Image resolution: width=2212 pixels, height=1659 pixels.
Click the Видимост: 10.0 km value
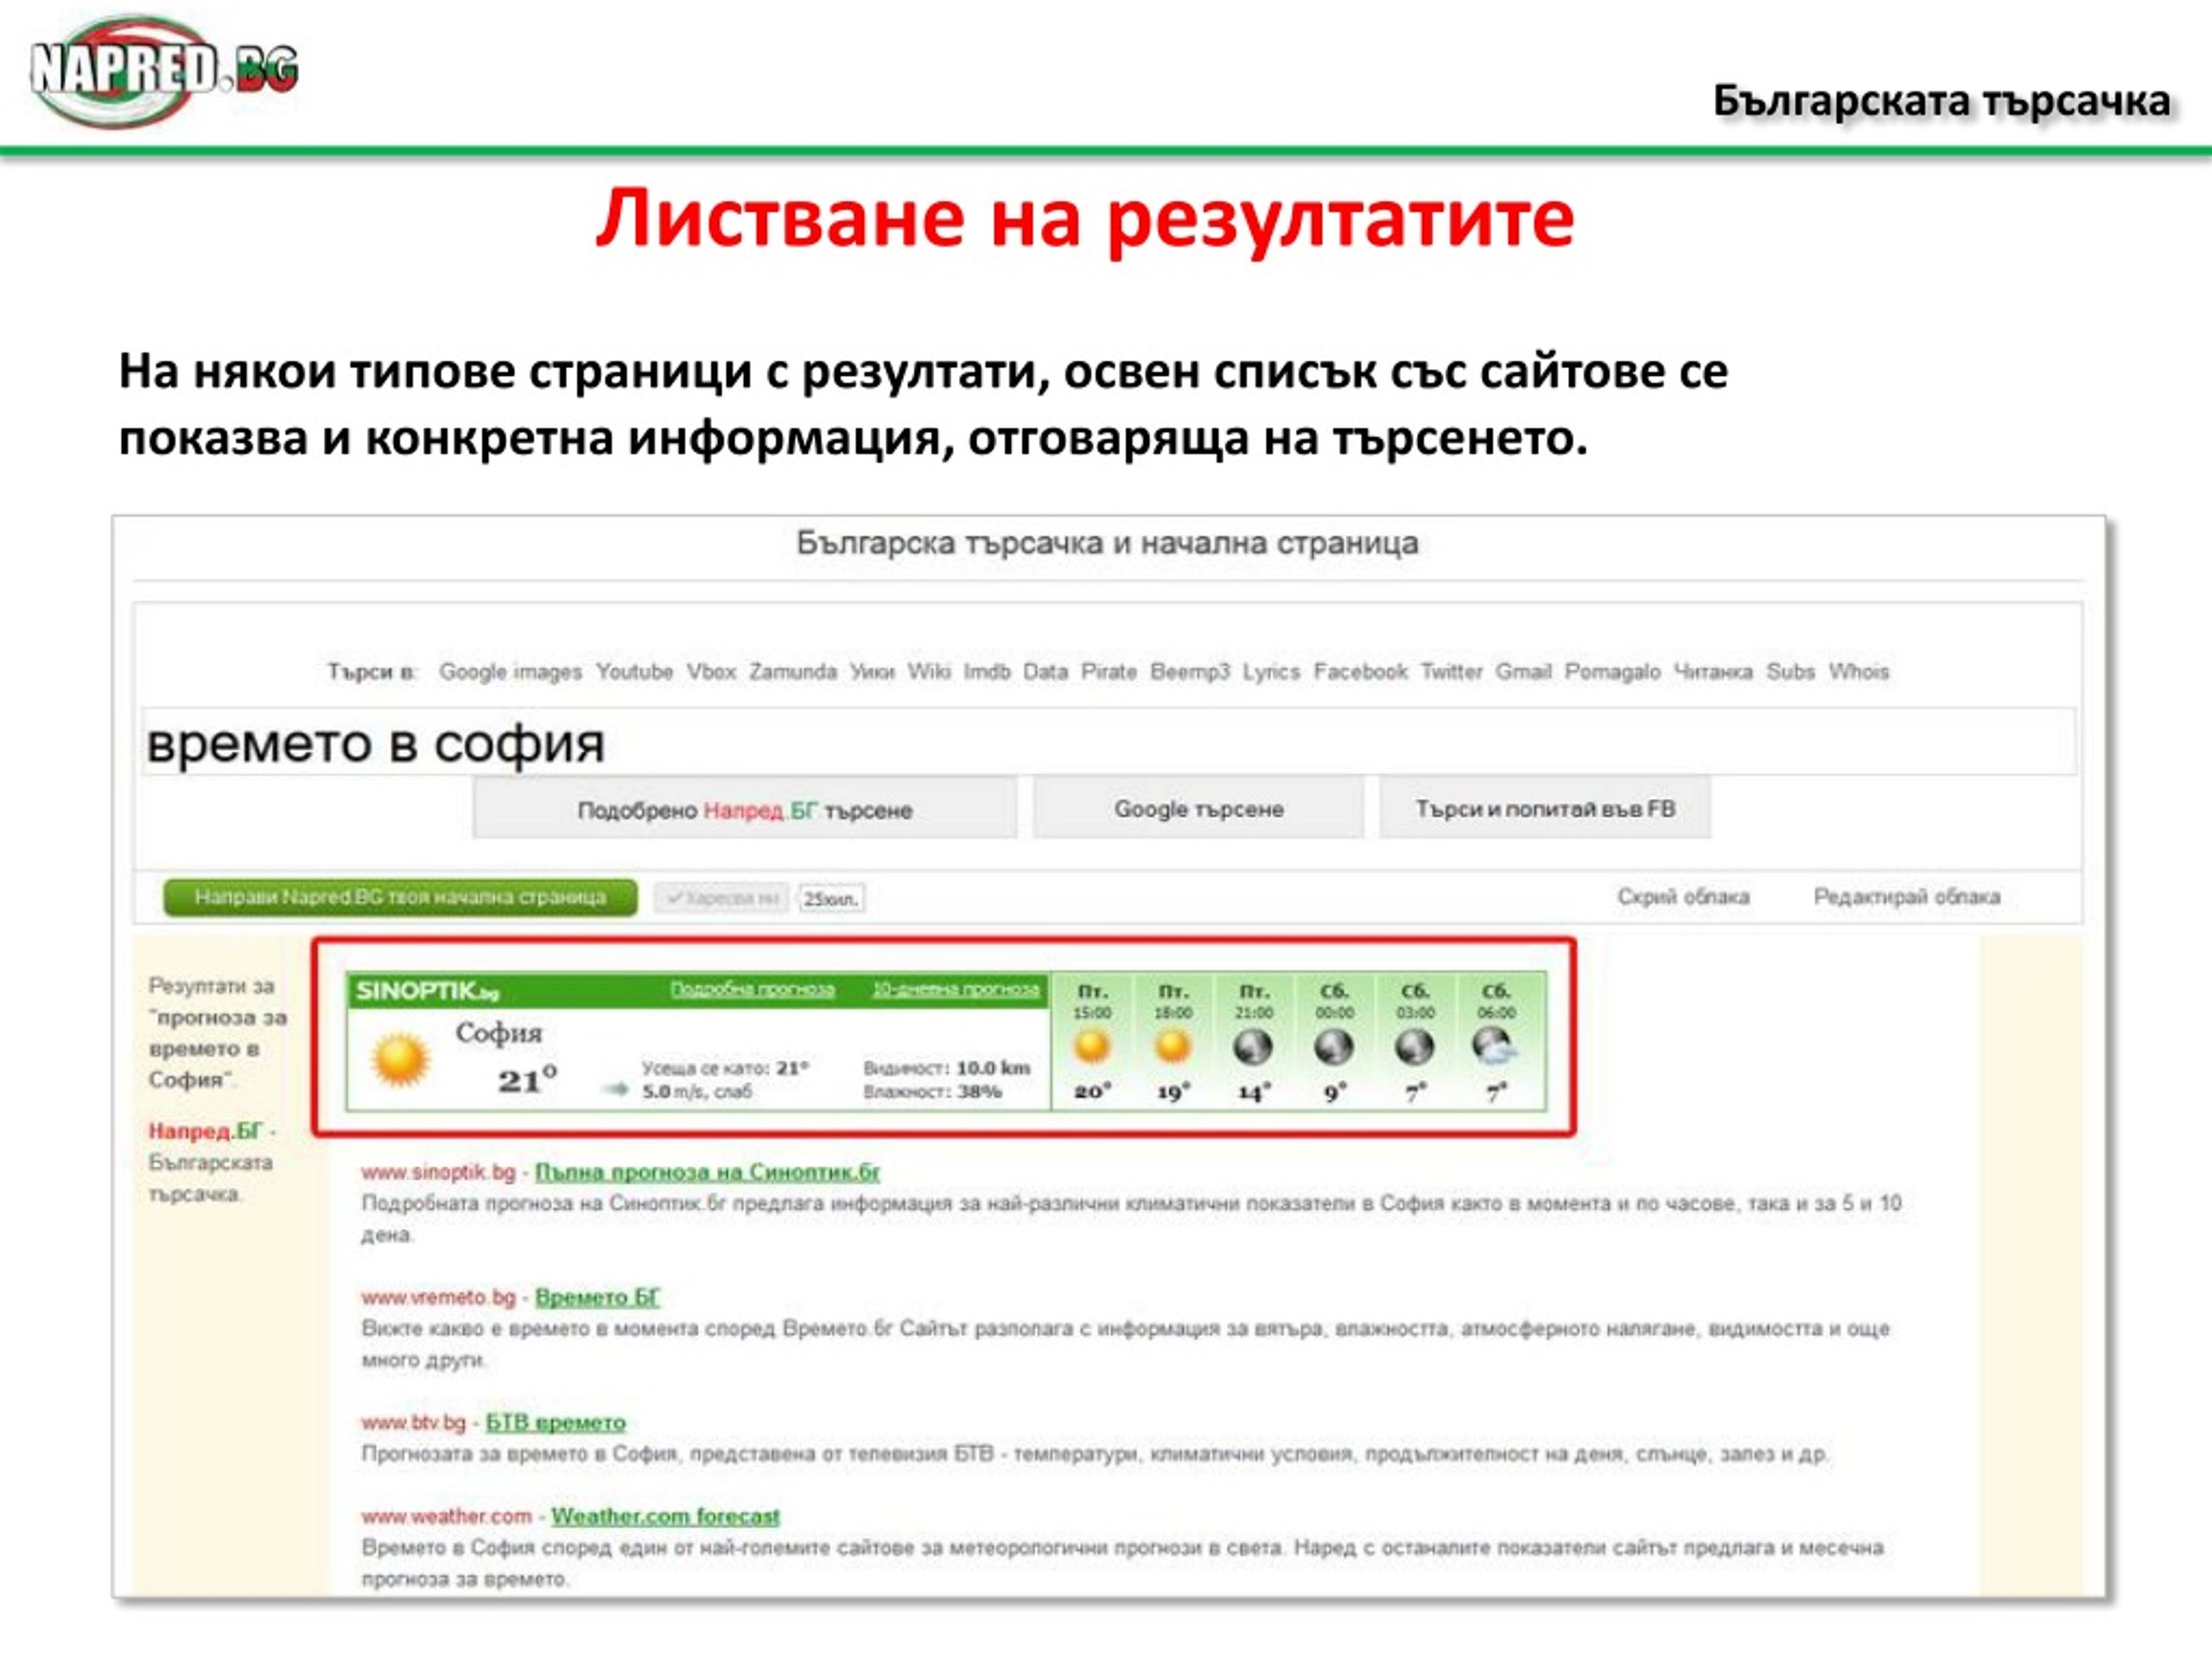946,1067
